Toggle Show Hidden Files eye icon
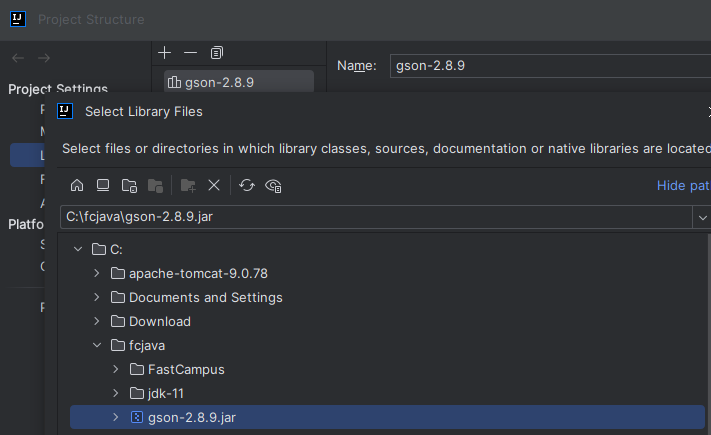This screenshot has height=435, width=711. click(273, 186)
